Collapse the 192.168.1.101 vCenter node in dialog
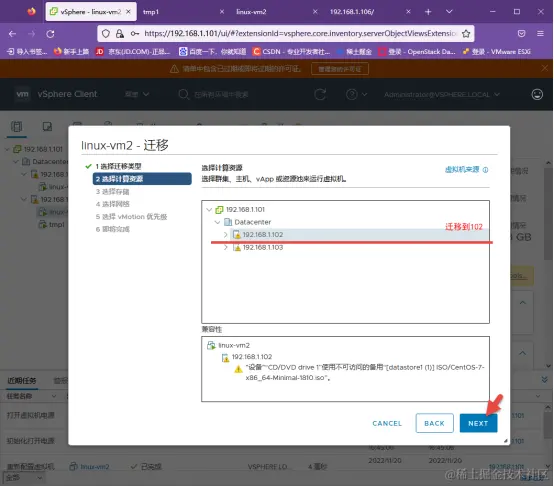The height and width of the screenshot is (486, 554). tap(209, 209)
